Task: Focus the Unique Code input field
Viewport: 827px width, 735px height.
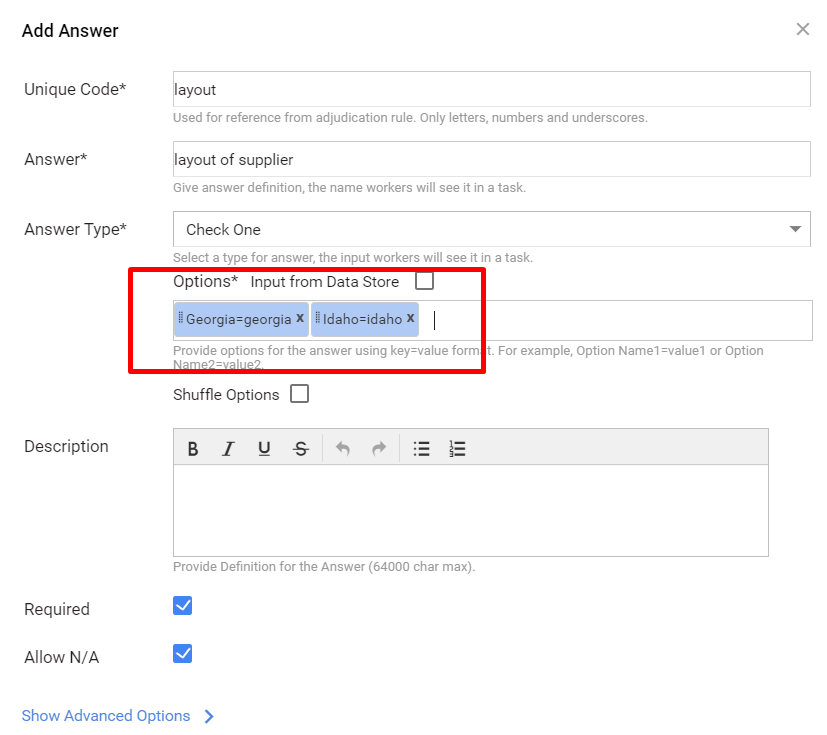Action: [492, 89]
